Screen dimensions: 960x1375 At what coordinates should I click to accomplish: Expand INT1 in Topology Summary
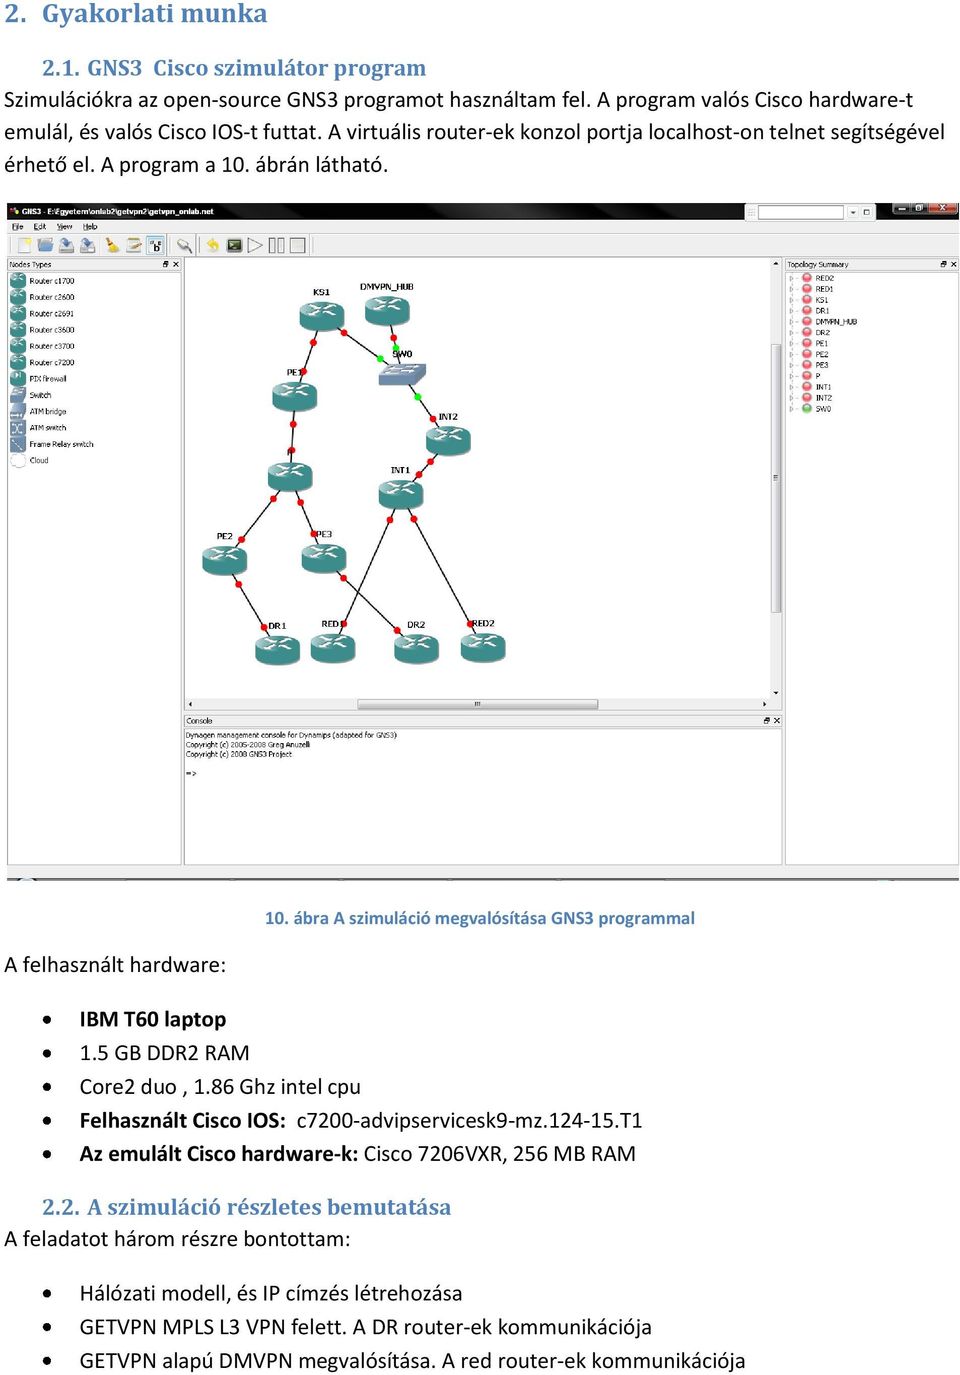click(x=792, y=387)
